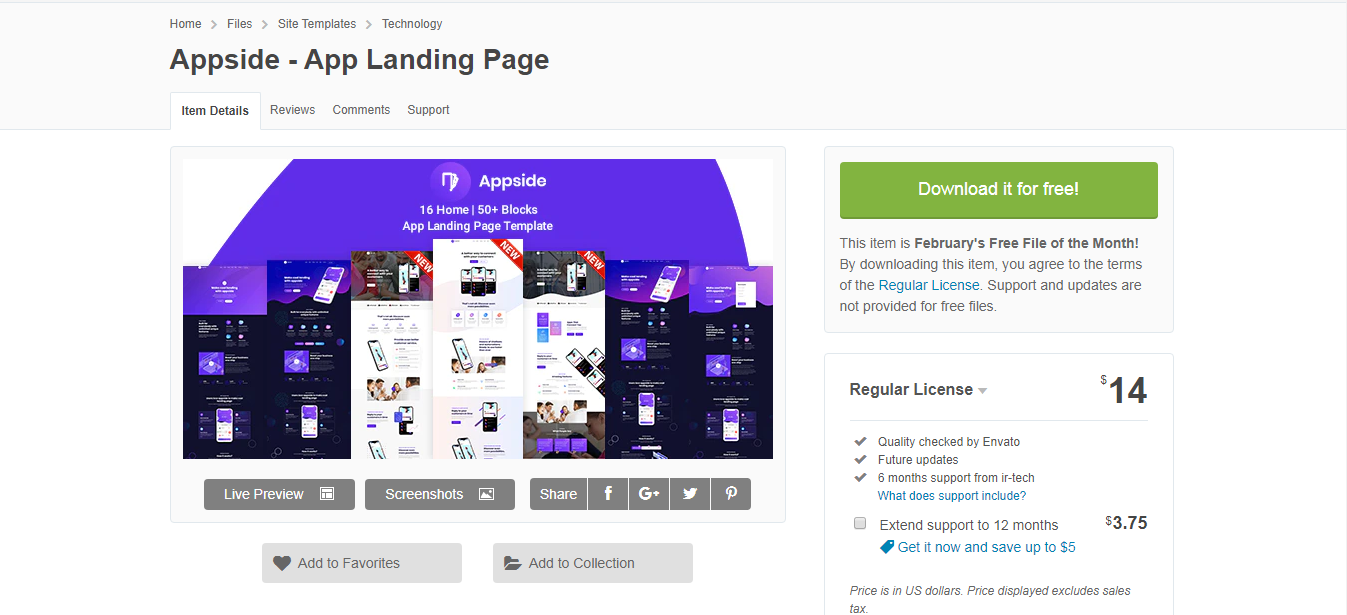Share on Pinterest using its icon
This screenshot has width=1347, height=615.
731,494
